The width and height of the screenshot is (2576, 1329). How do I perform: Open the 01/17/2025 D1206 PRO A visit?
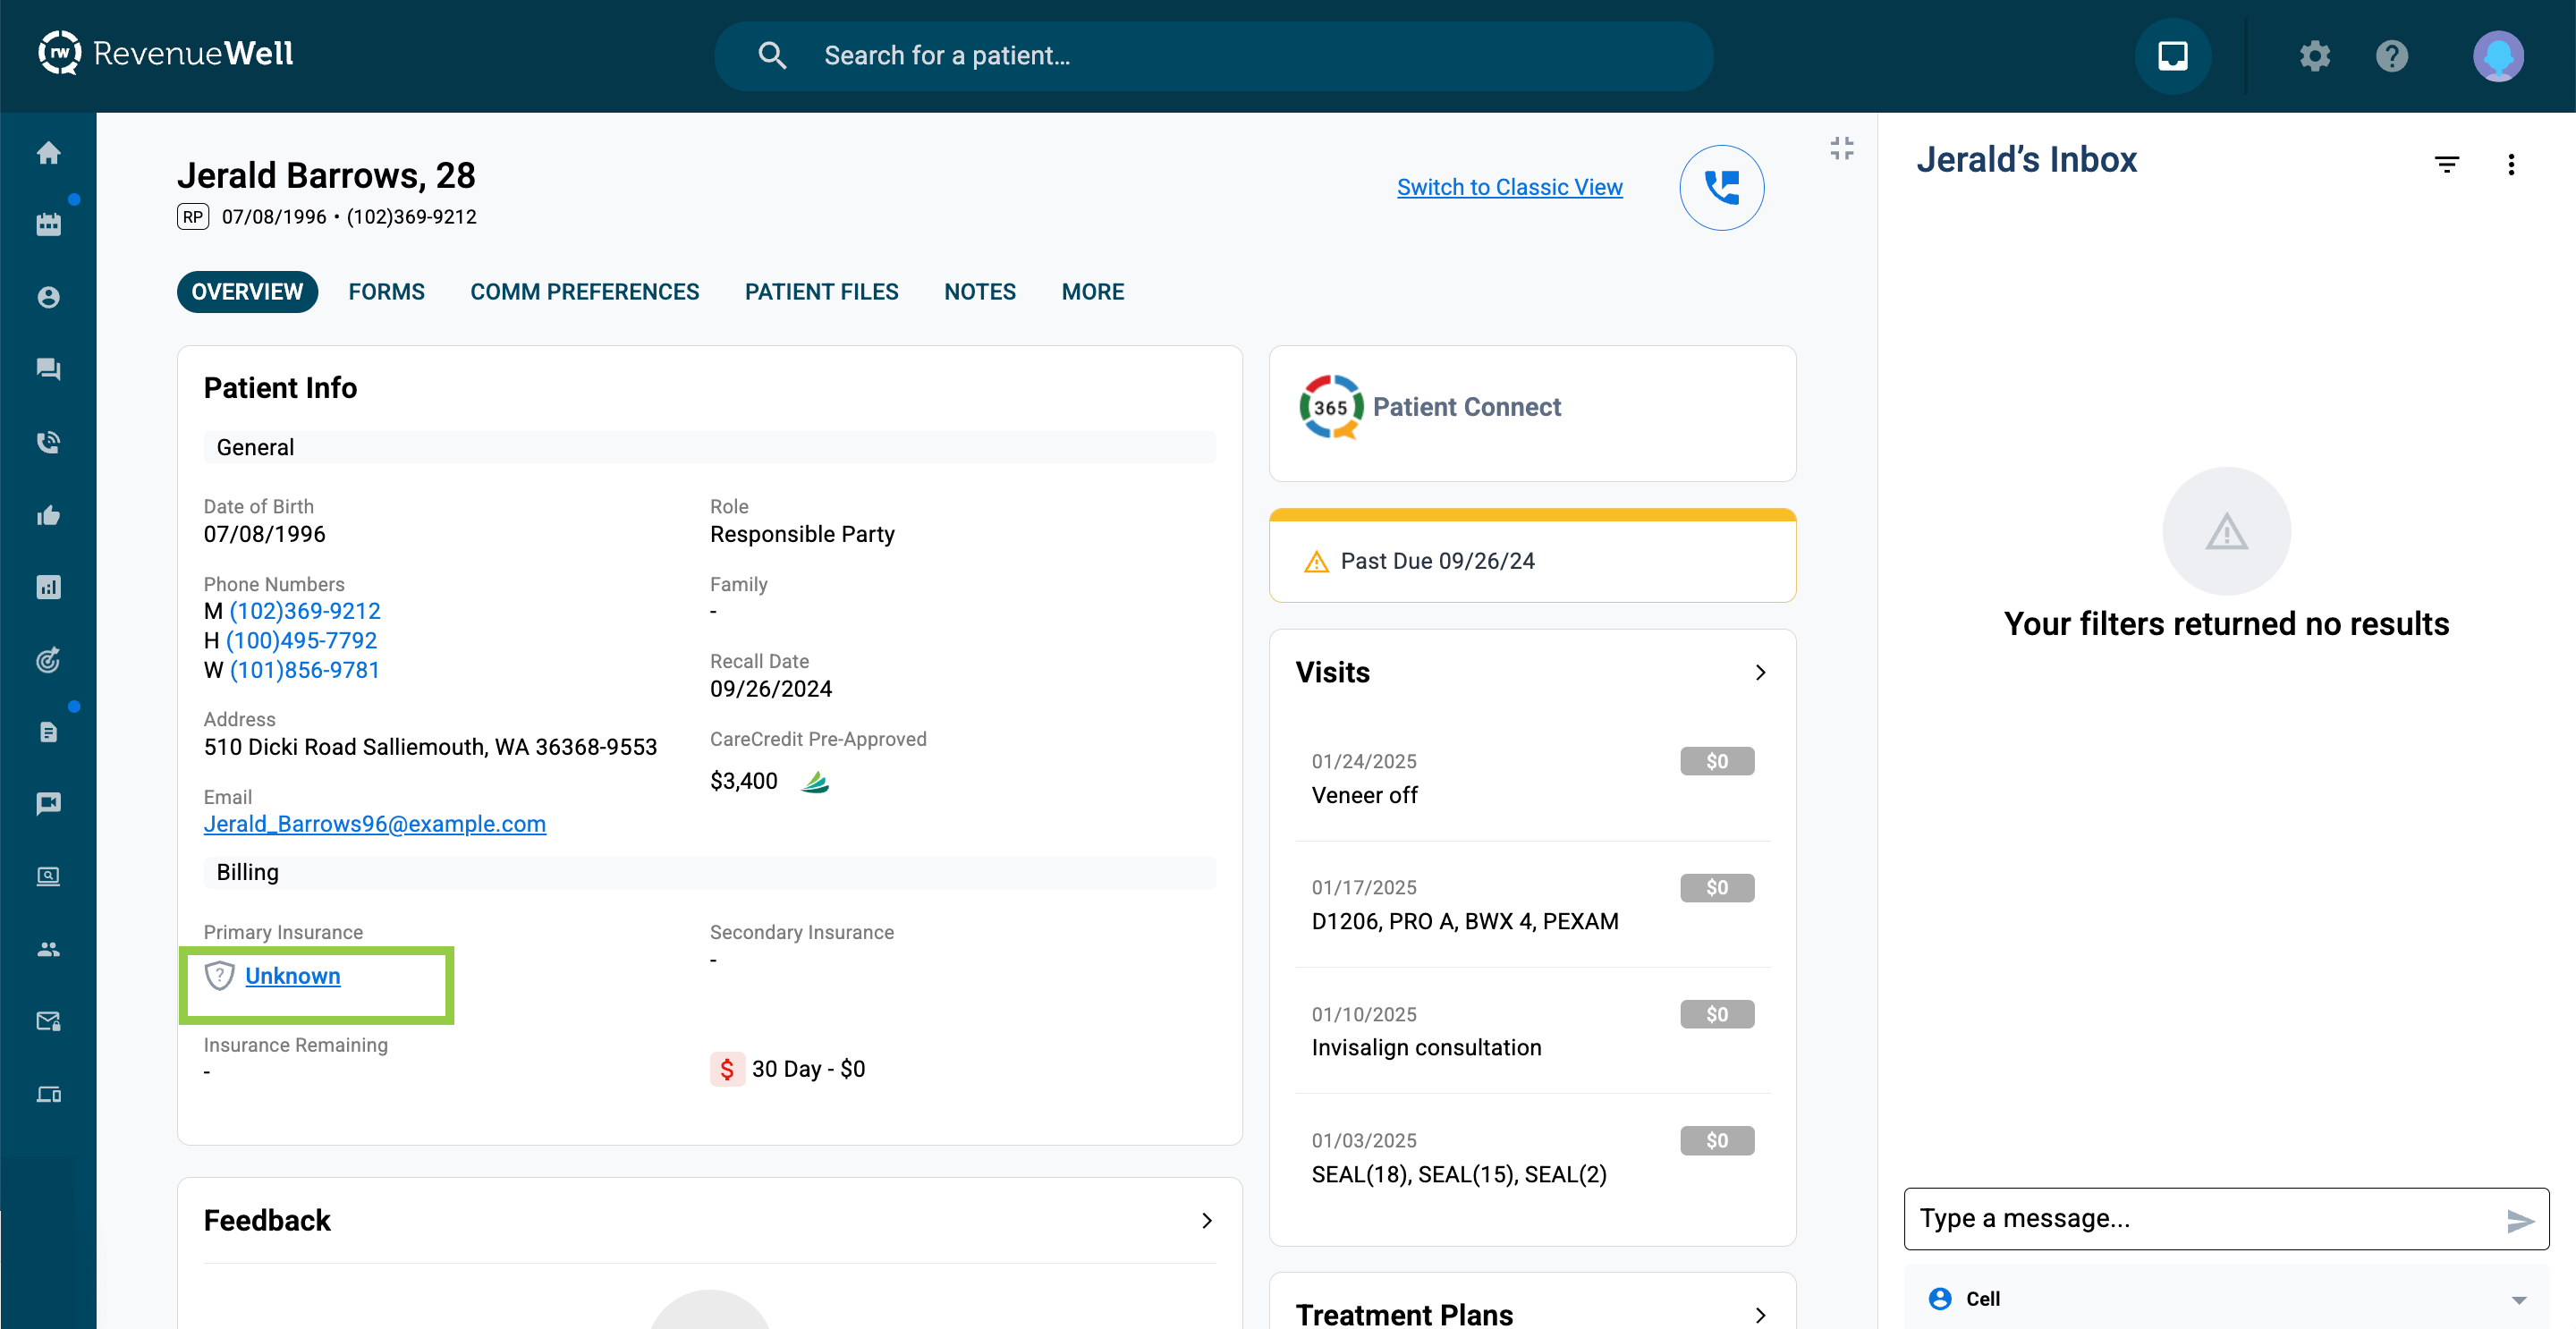(1532, 904)
